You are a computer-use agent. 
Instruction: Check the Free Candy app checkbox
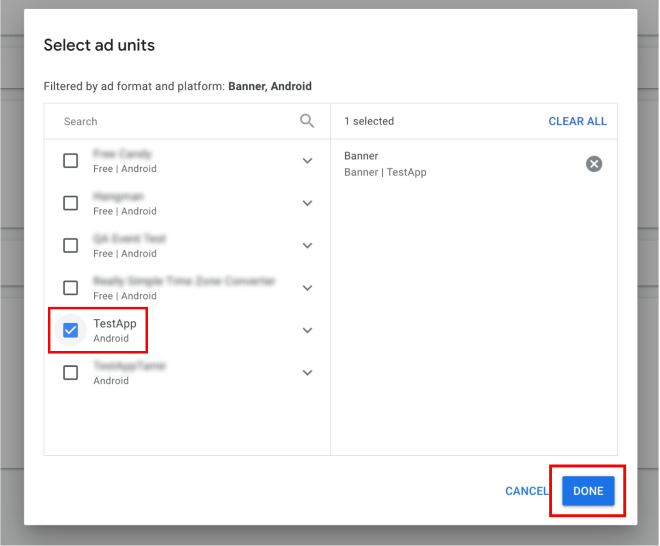tap(70, 160)
